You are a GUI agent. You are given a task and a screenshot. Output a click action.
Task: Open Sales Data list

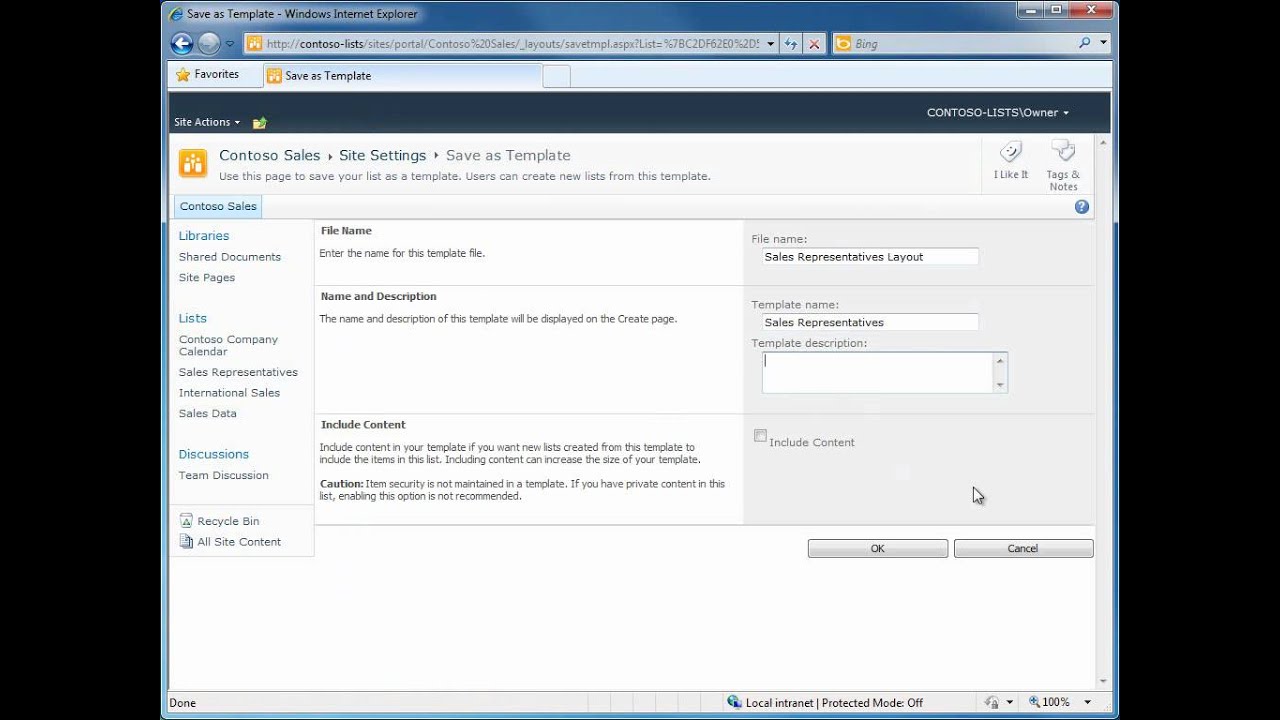click(208, 414)
